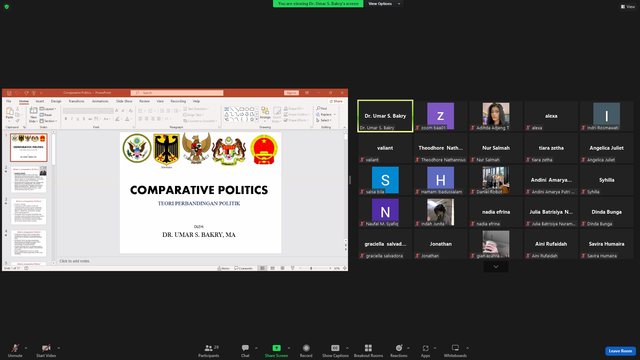Expand the View Options dropdown
This screenshot has width=640, height=360.
384,4
